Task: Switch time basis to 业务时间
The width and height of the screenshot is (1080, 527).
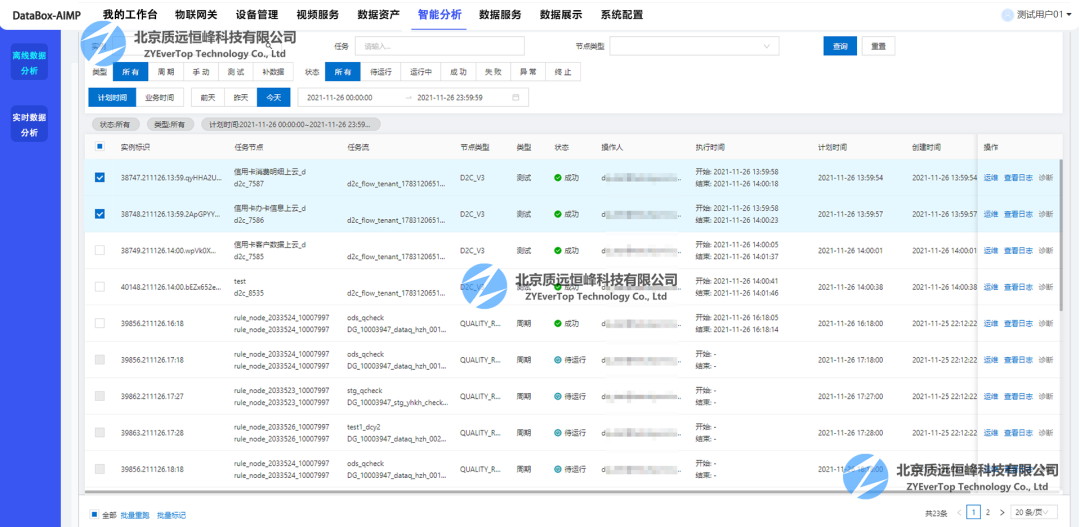Action: pyautogui.click(x=160, y=98)
